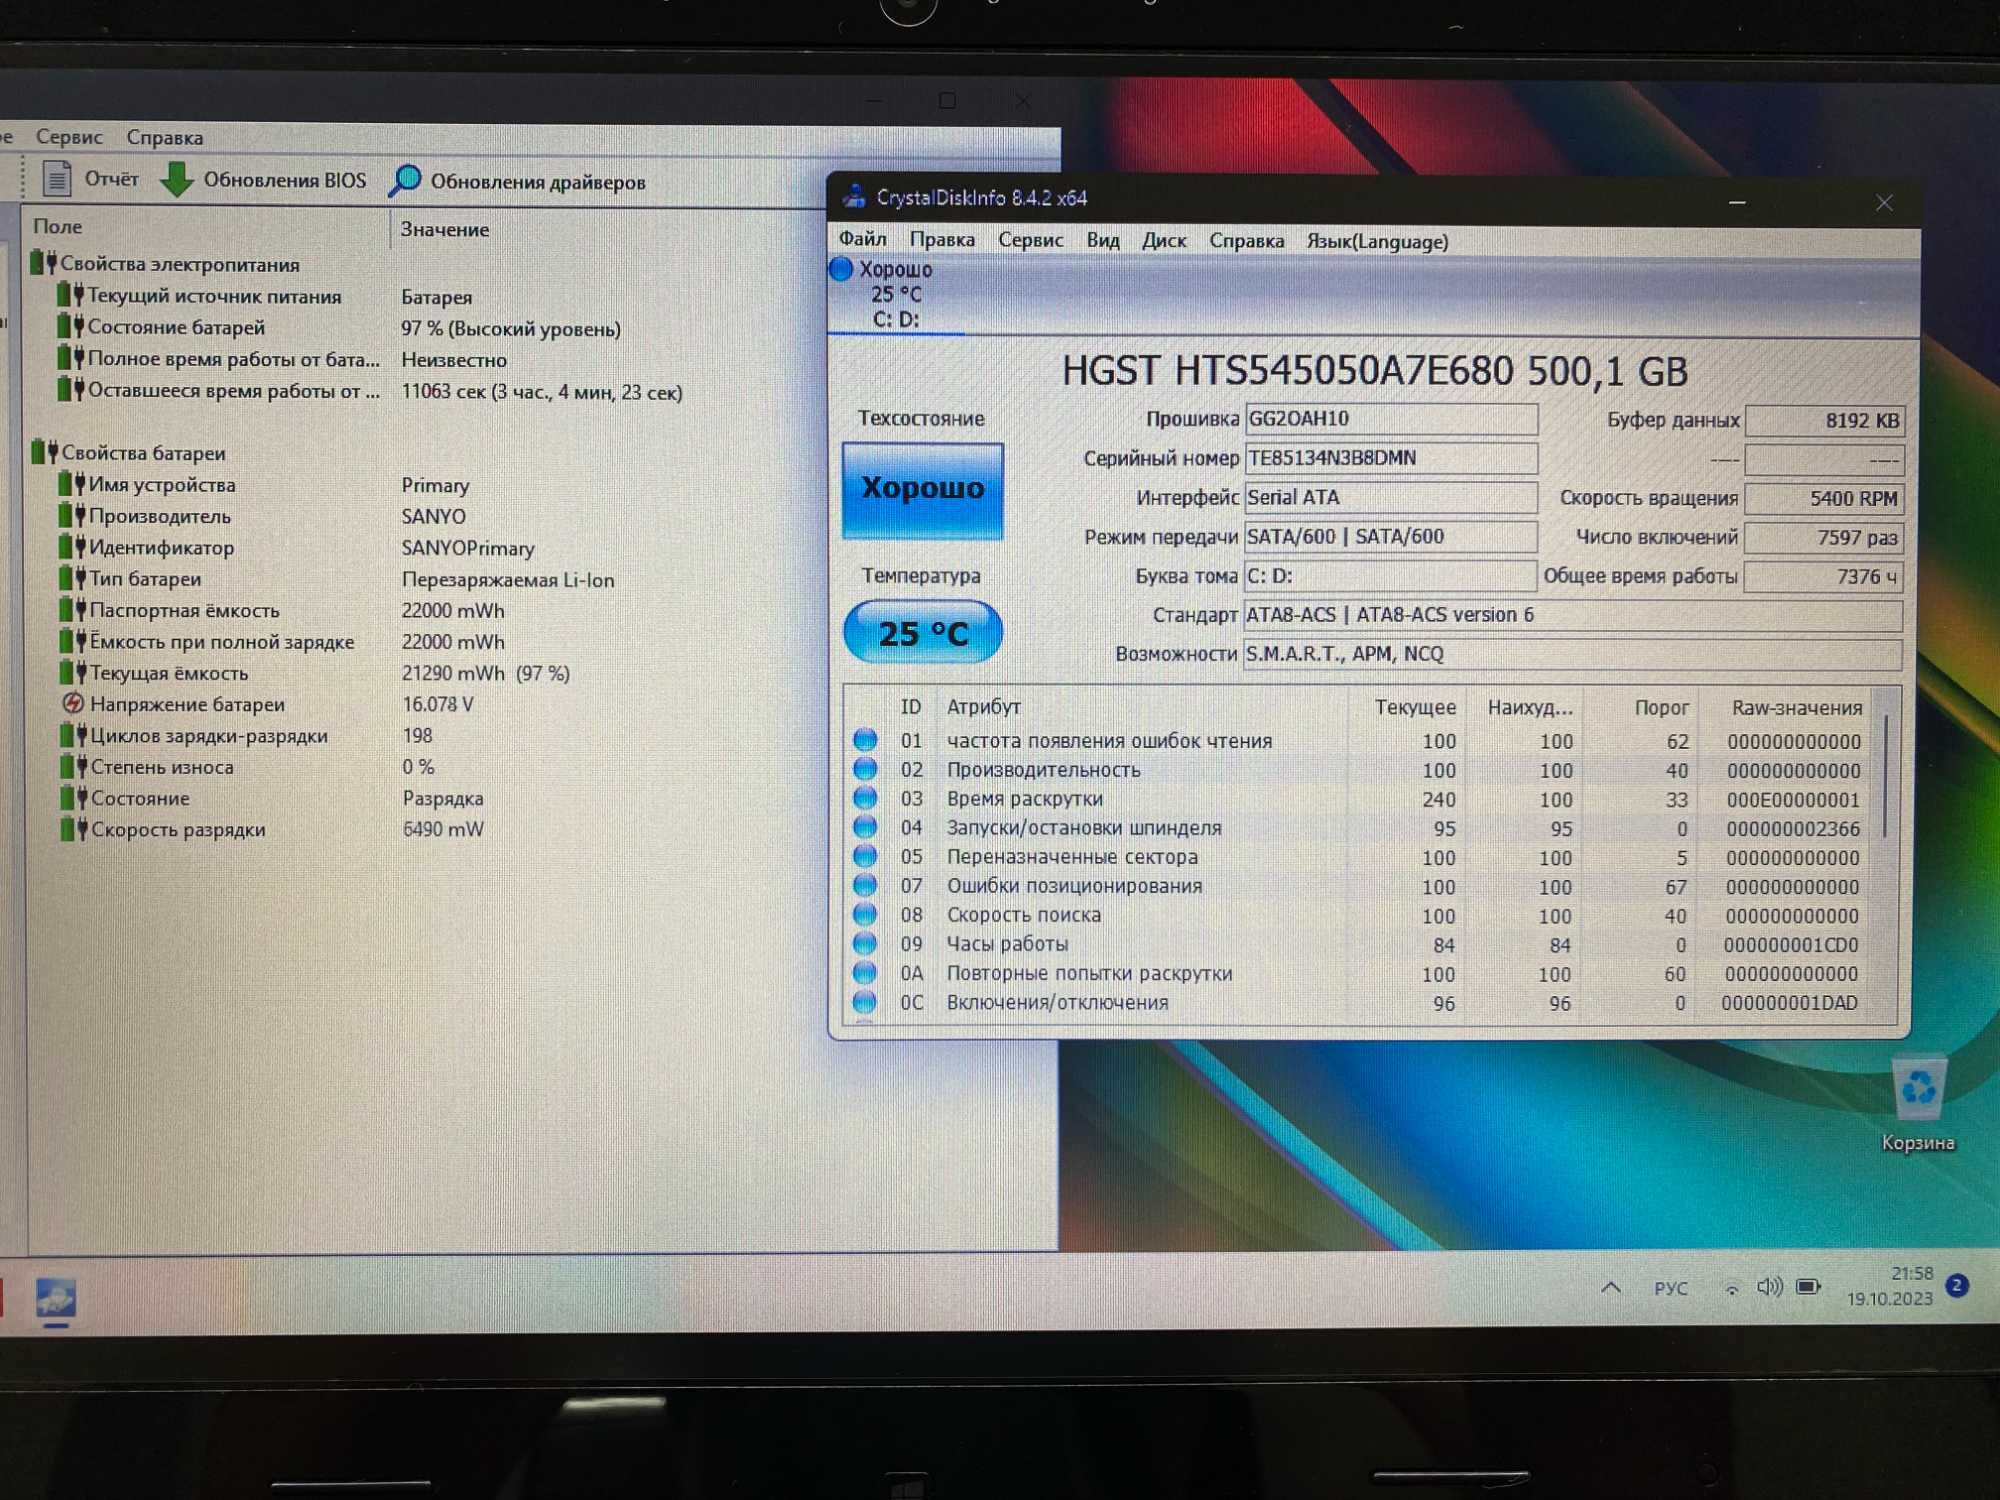Select the Свойства электропитания tree row
2000x1500 pixels.
point(165,264)
